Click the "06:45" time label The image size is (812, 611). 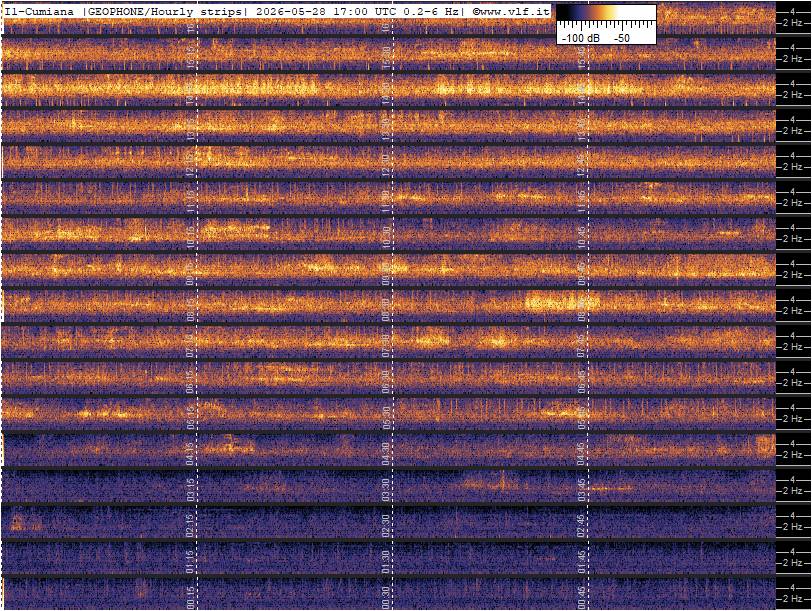582,382
